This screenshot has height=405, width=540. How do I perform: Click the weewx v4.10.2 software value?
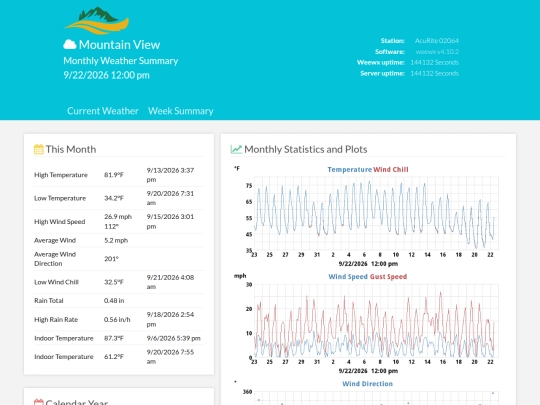coord(437,52)
